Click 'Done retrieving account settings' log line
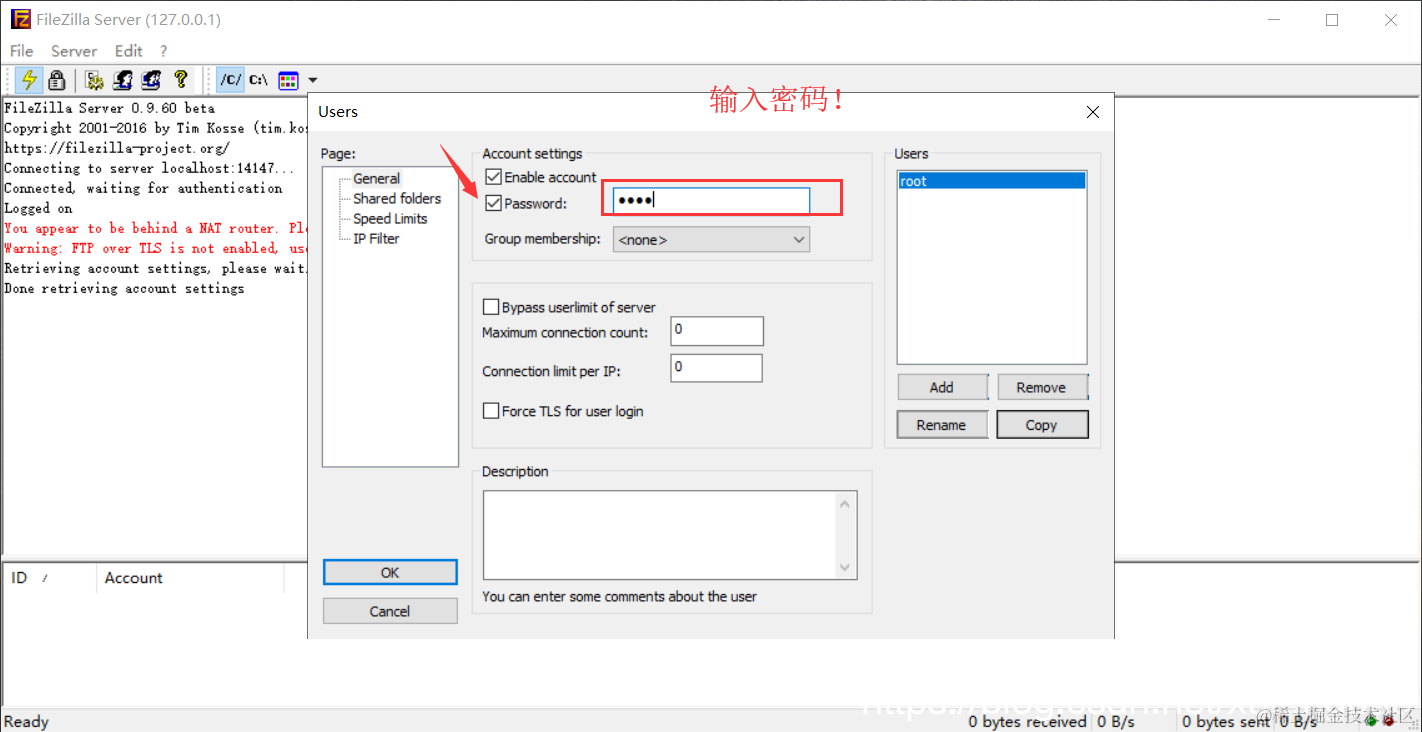Image resolution: width=1422 pixels, height=732 pixels. coord(124,288)
